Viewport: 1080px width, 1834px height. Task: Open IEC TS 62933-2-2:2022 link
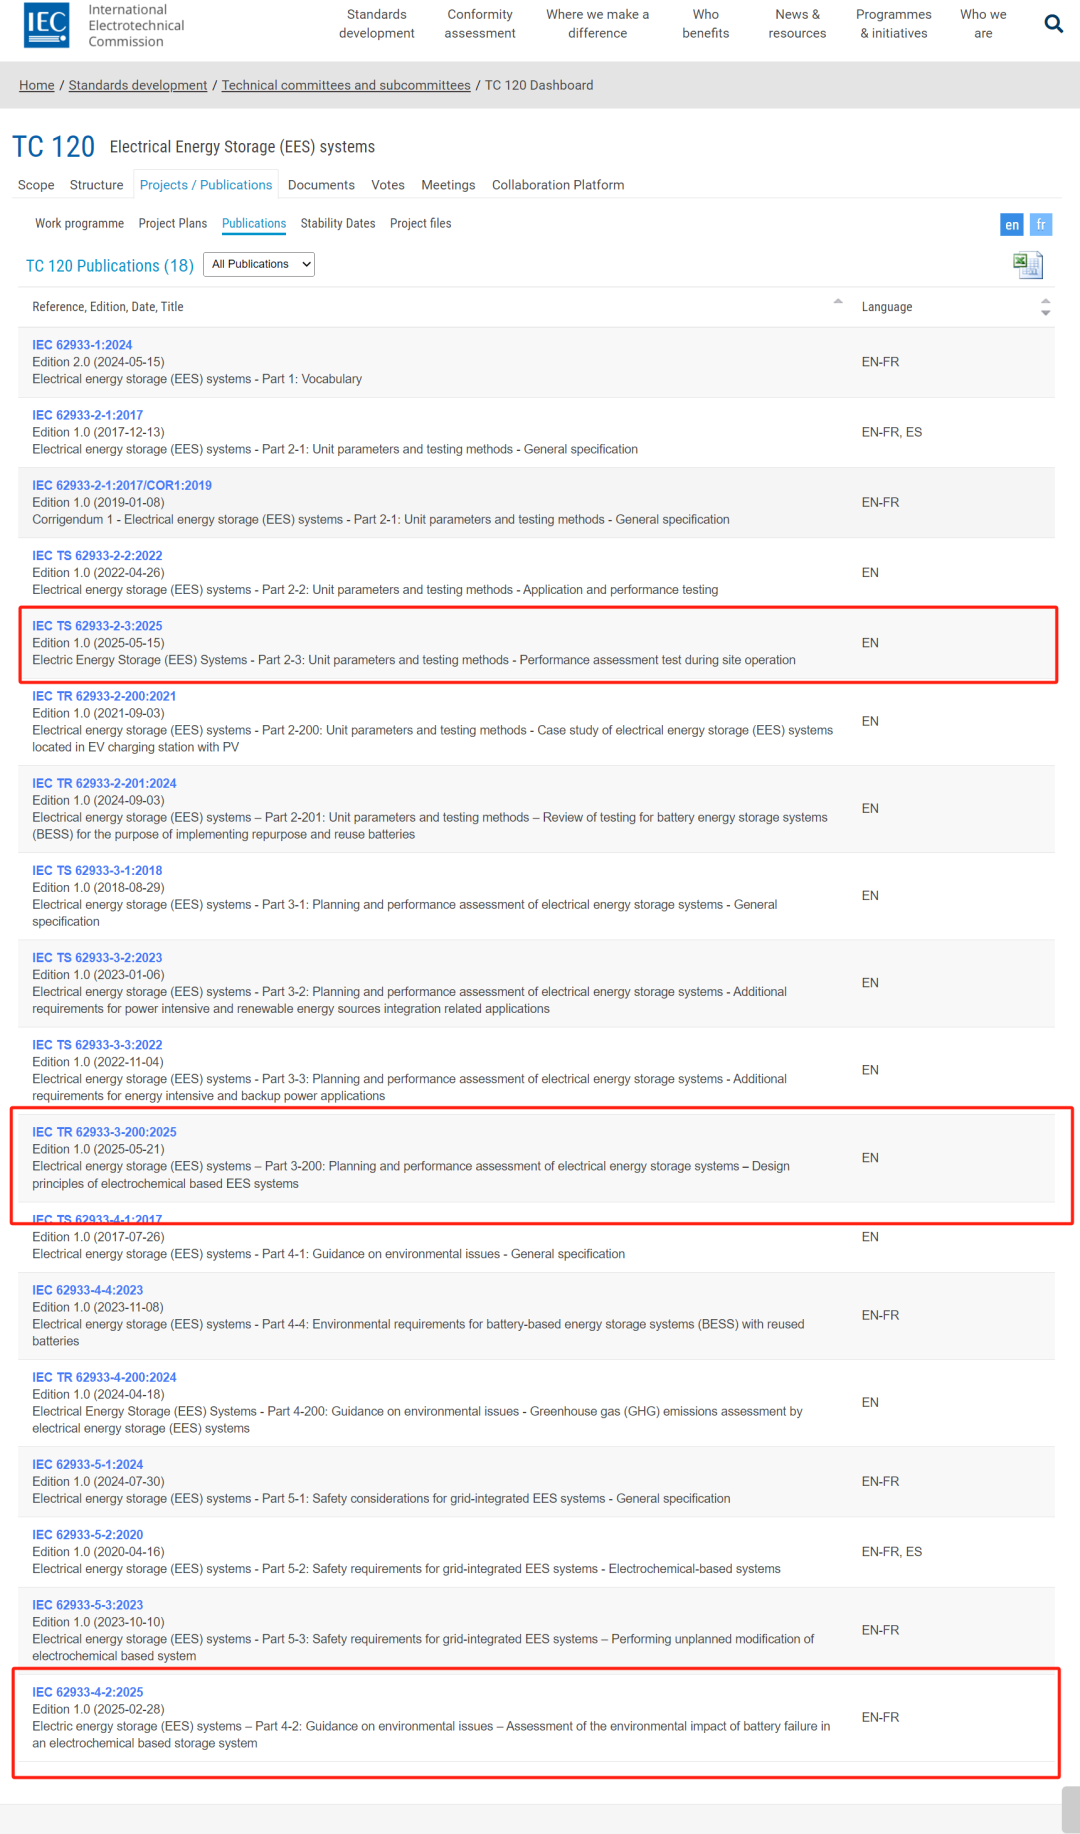coord(97,556)
